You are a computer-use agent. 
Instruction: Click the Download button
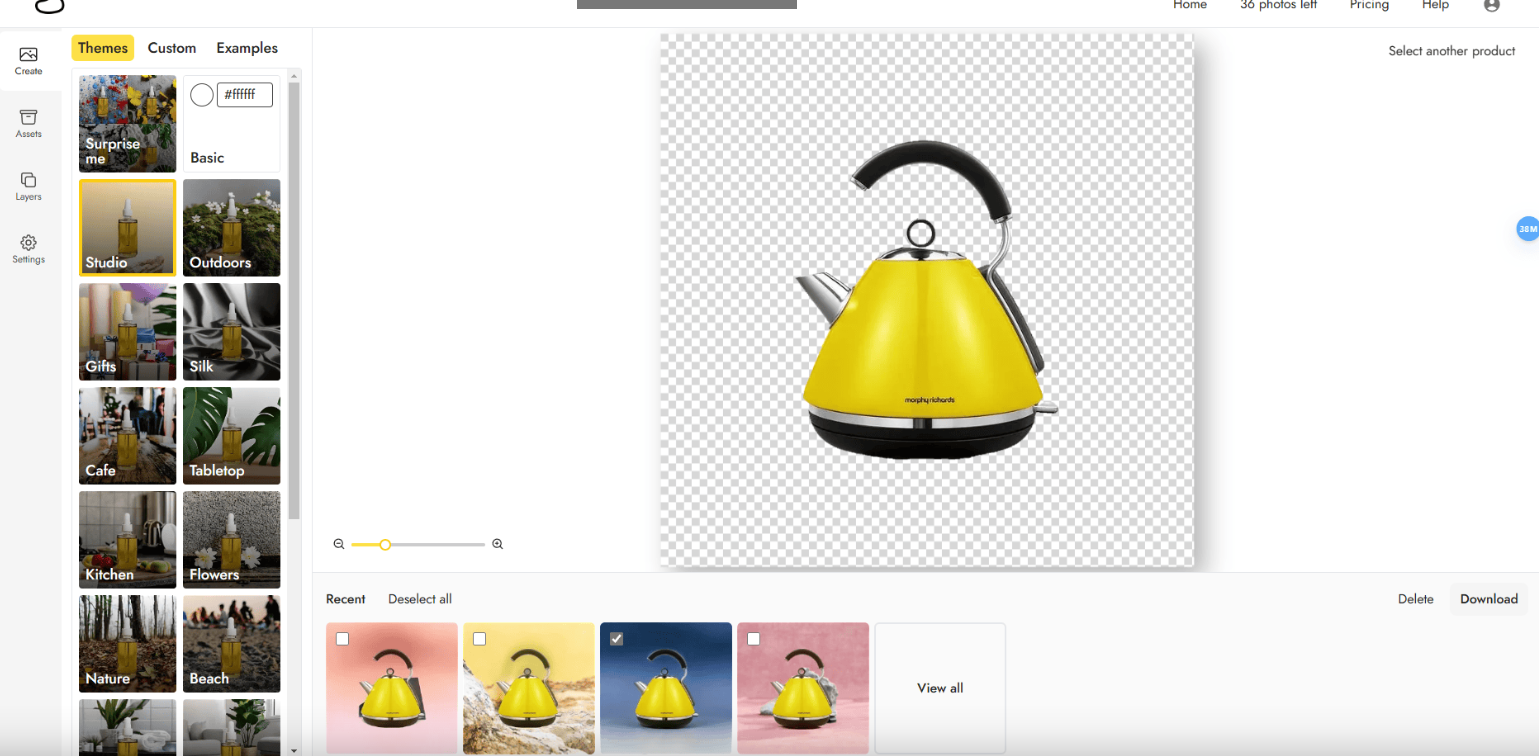1487,598
